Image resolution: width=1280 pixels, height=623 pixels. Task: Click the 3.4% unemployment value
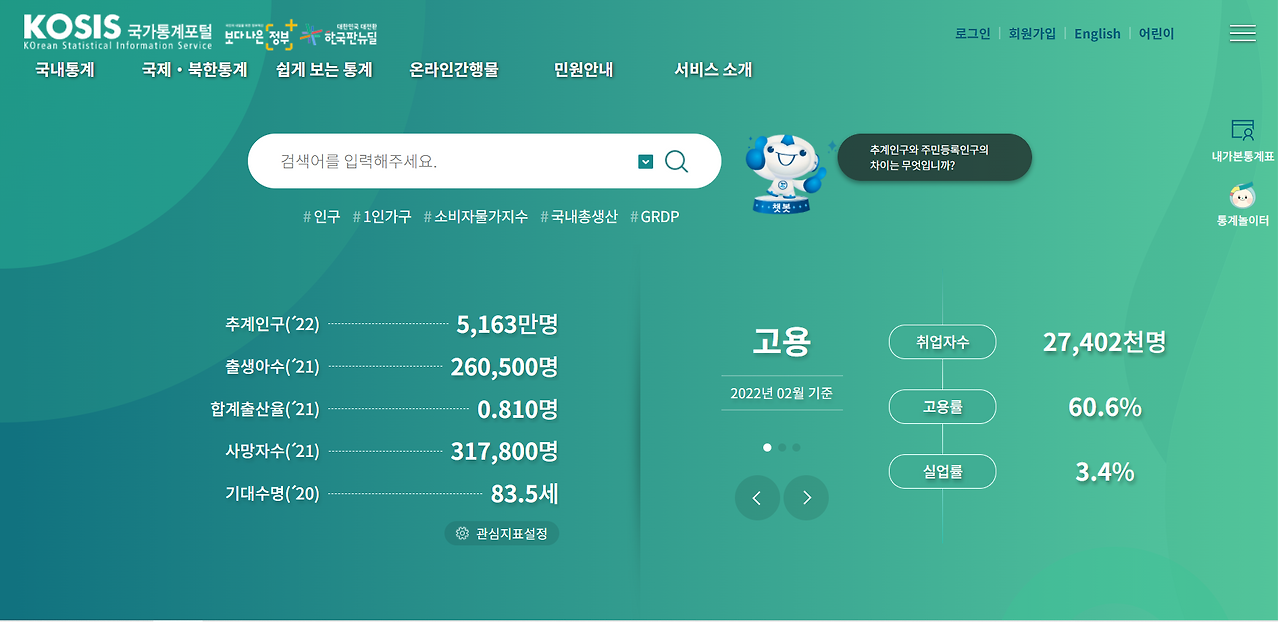[x=1105, y=472]
